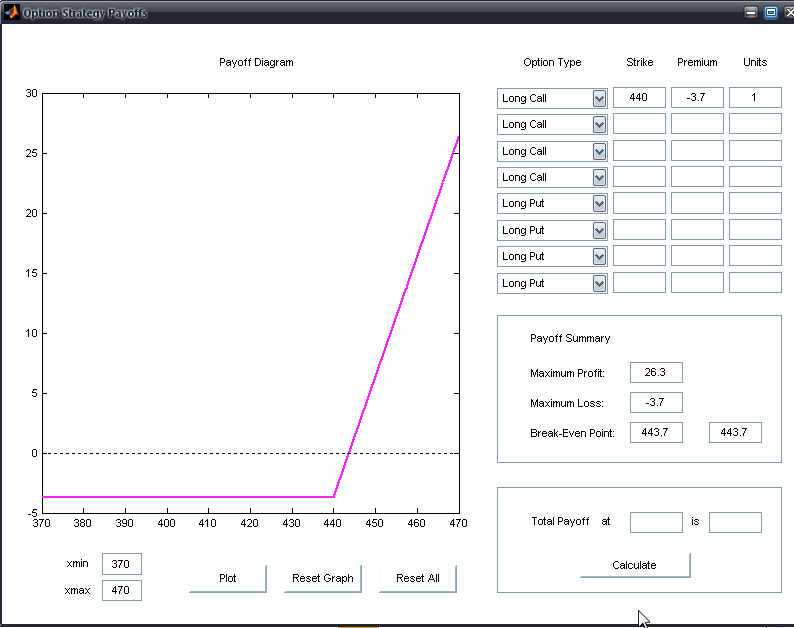Click the Maximum Profit field showing 26.3
The image size is (794, 628).
coord(656,372)
